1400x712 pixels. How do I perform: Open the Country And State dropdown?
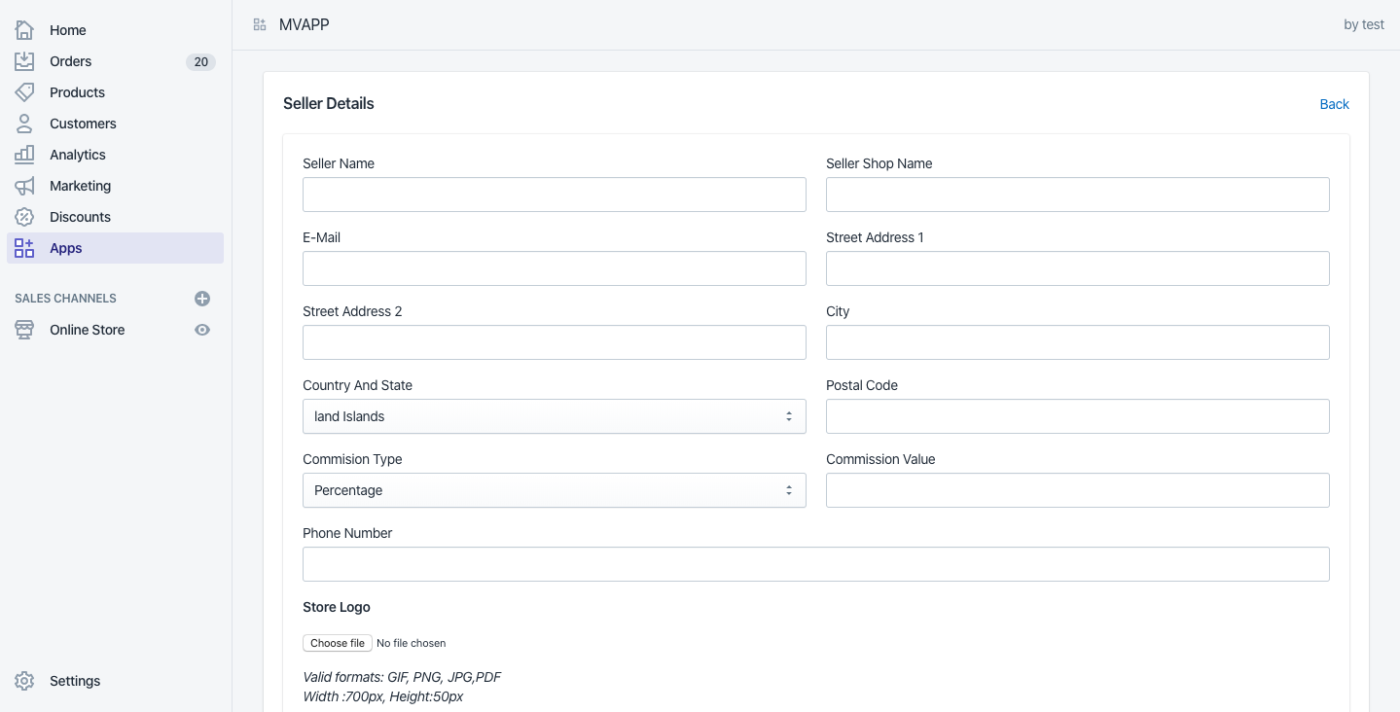[554, 416]
